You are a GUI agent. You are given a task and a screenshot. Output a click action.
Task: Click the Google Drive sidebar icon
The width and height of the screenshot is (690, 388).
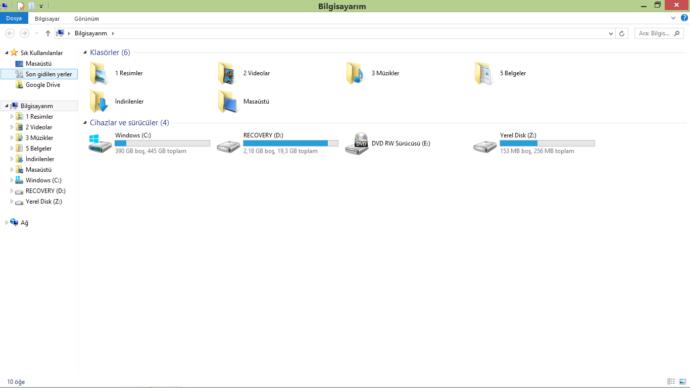pos(19,85)
